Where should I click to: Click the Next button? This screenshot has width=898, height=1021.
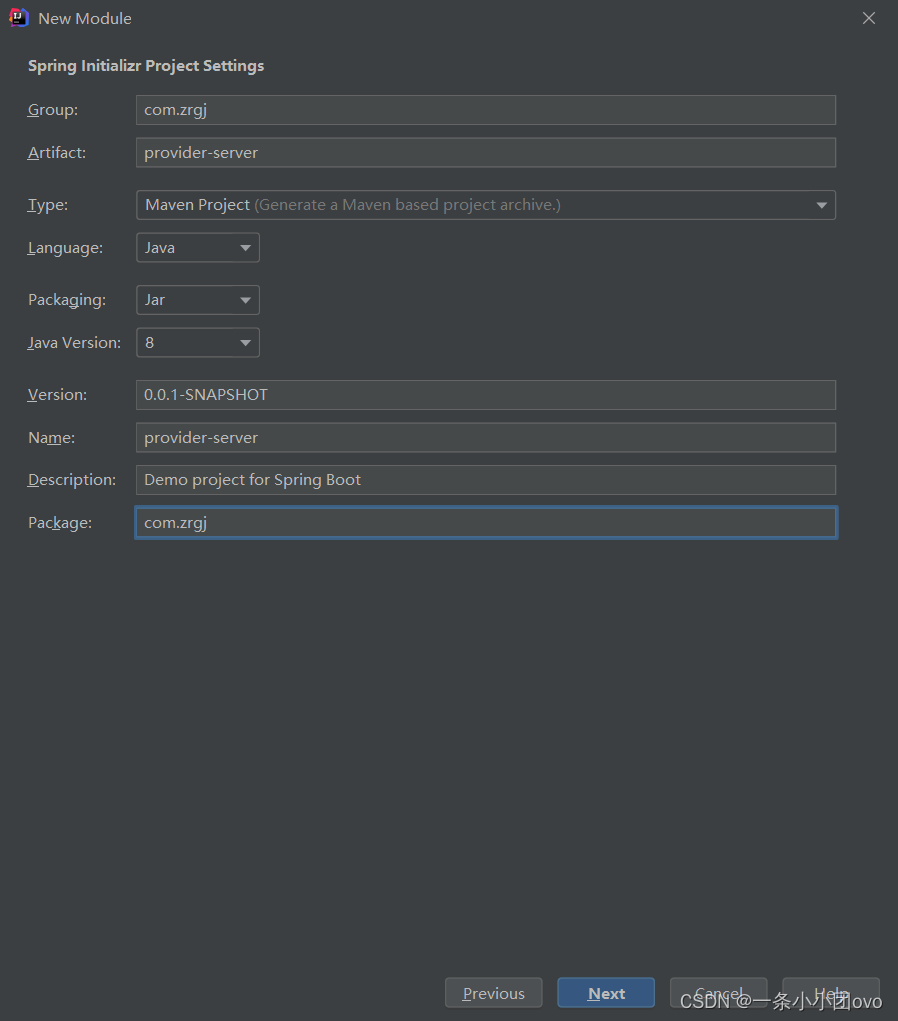point(606,993)
